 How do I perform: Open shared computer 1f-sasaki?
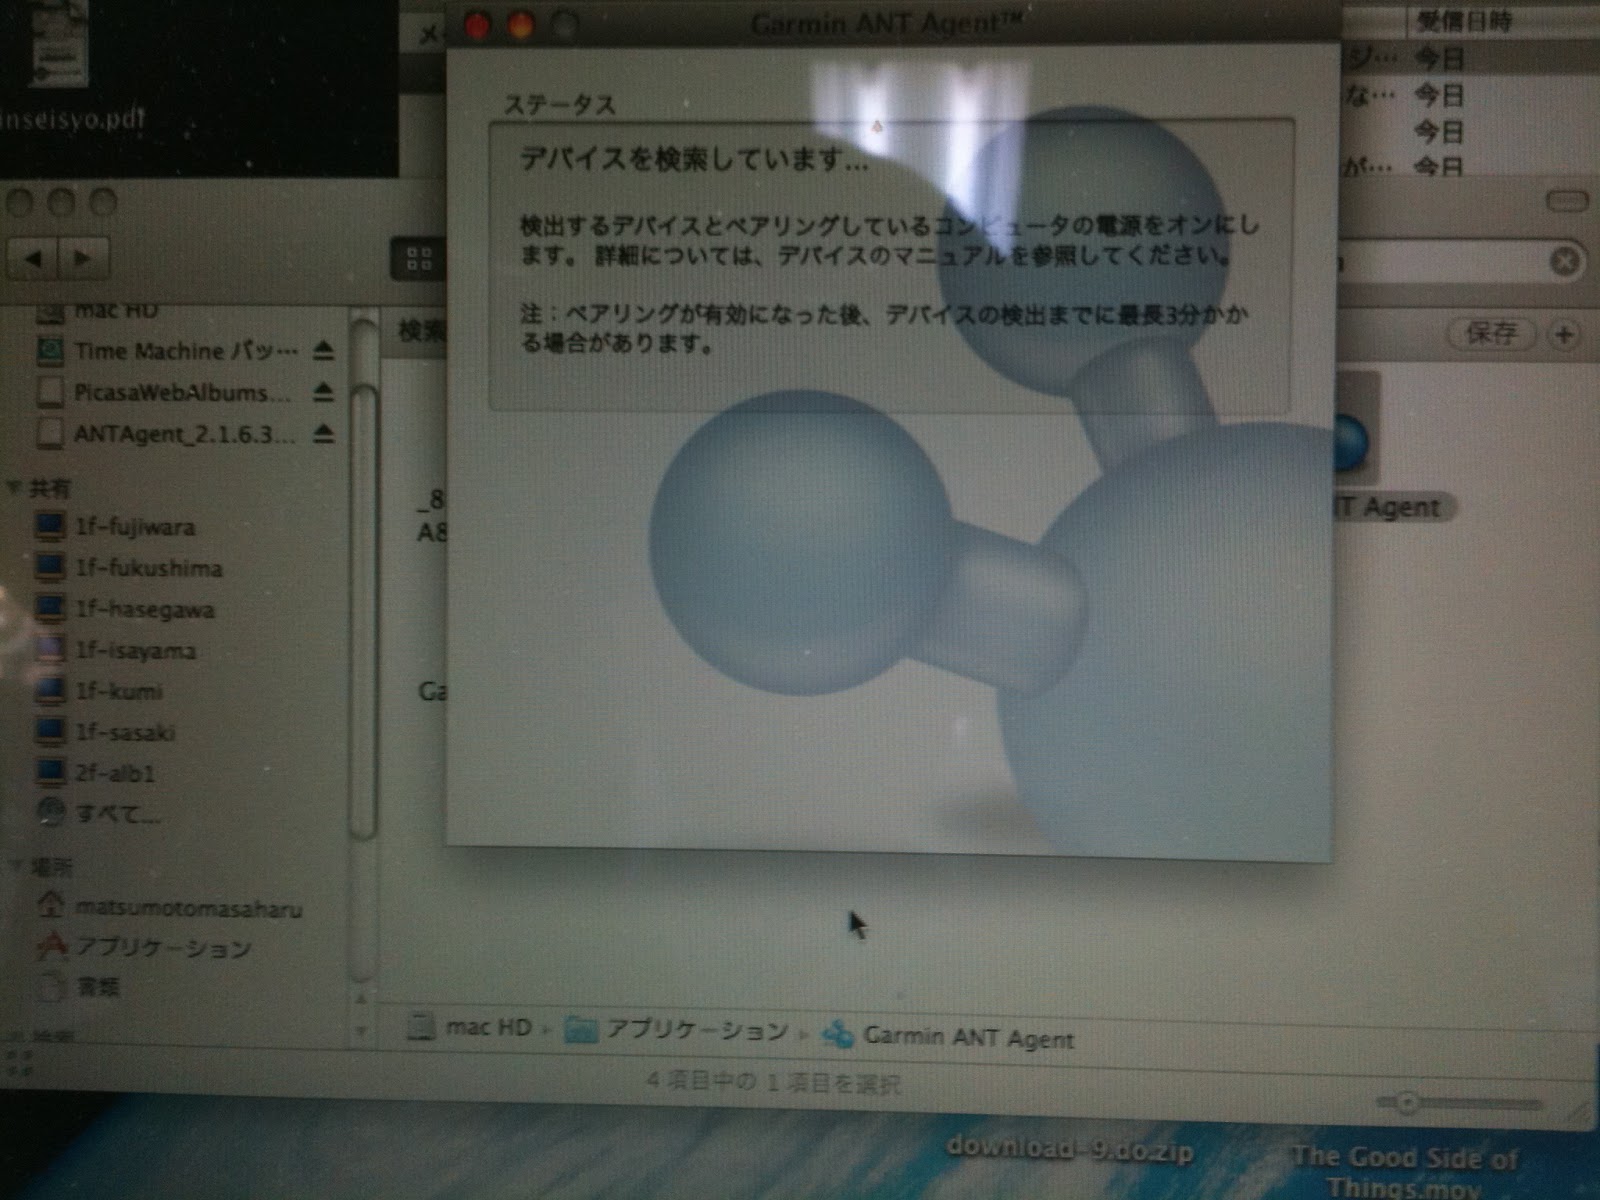[x=105, y=732]
